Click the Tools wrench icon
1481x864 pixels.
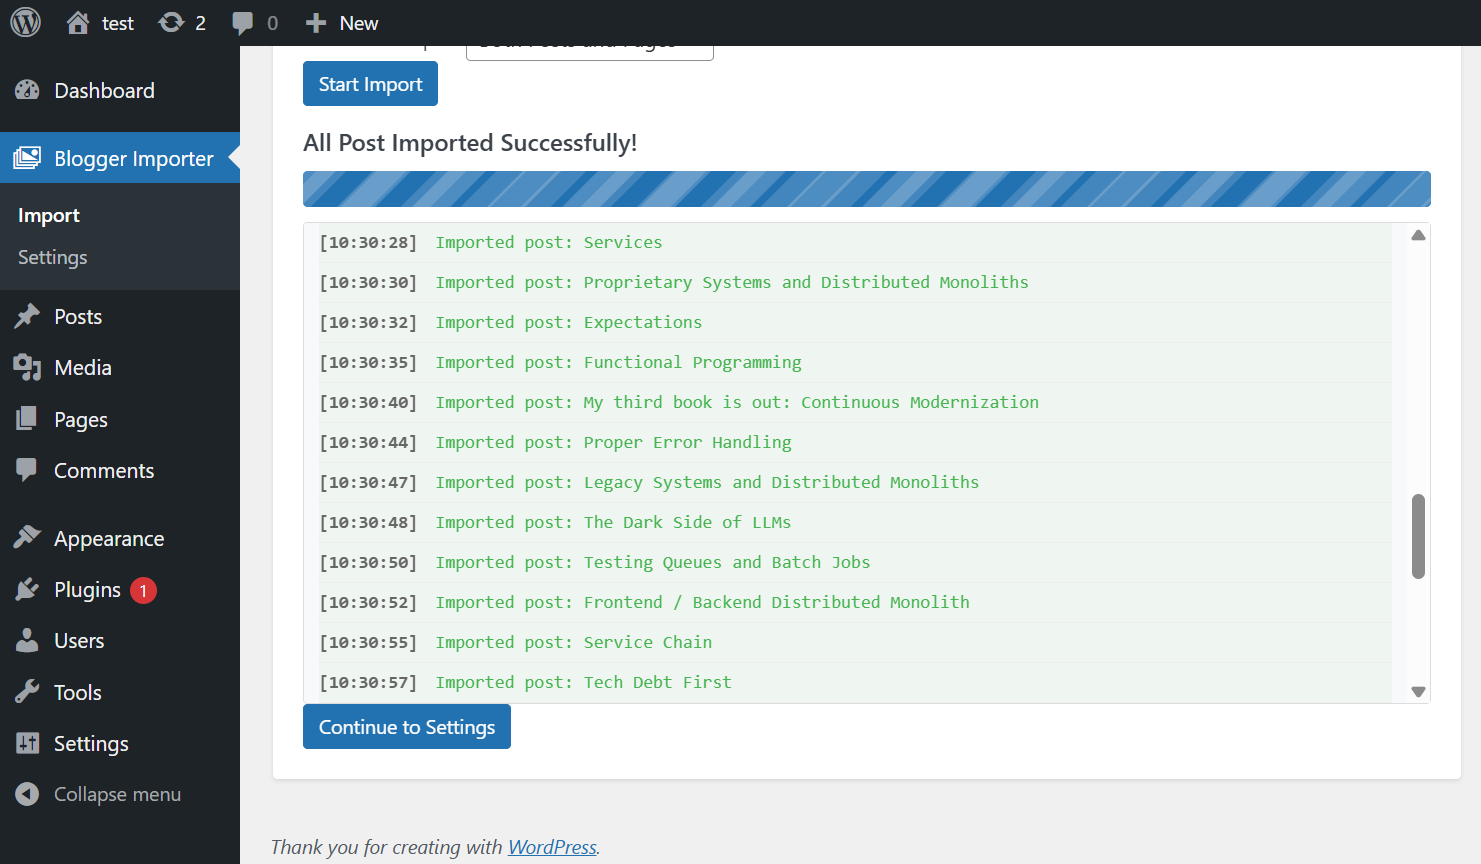tap(27, 692)
